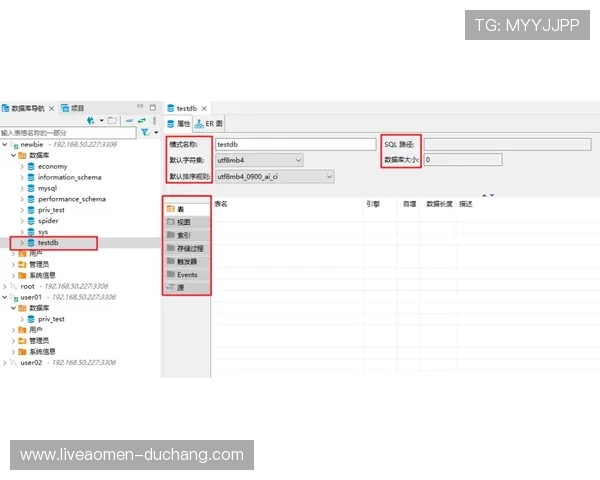Image resolution: width=600 pixels, height=480 pixels.
Task: Collapse the newbie connection node
Action: click(6, 145)
